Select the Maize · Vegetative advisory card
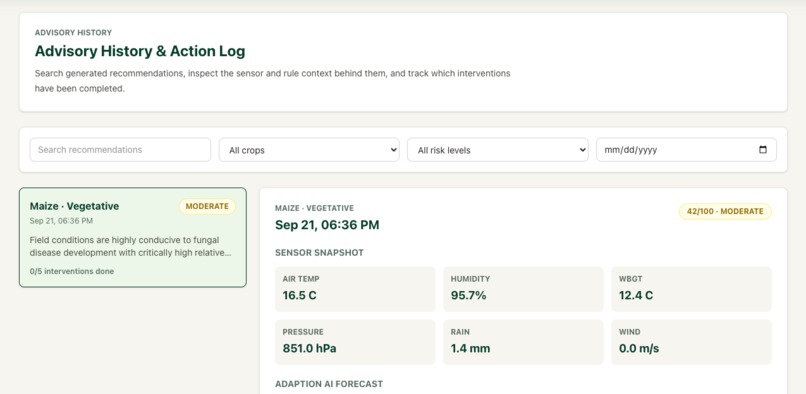The width and height of the screenshot is (806, 394). [x=133, y=237]
